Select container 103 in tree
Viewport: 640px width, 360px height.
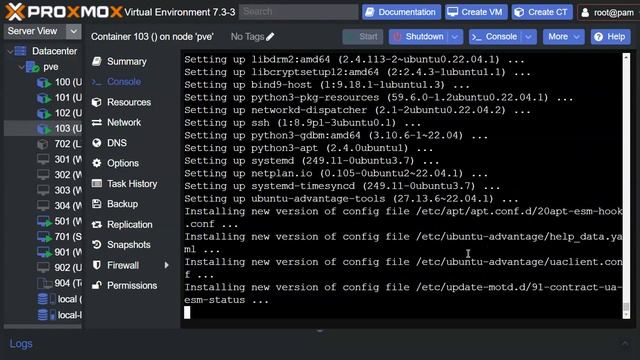point(43,129)
